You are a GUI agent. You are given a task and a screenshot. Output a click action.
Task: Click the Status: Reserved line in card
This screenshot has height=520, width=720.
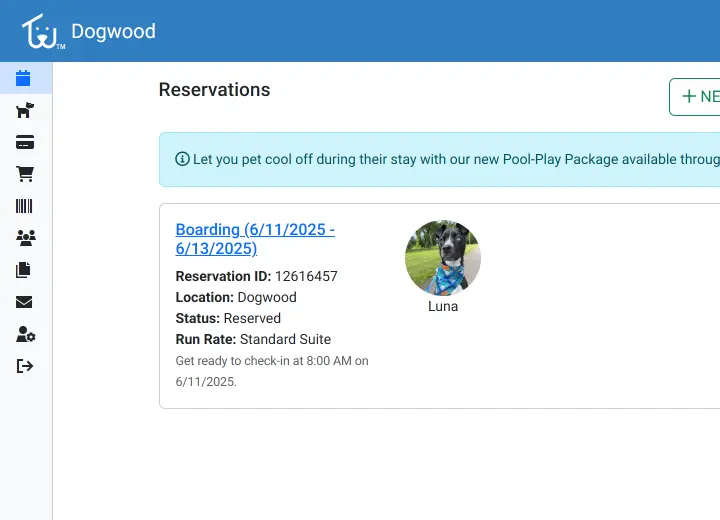(228, 318)
